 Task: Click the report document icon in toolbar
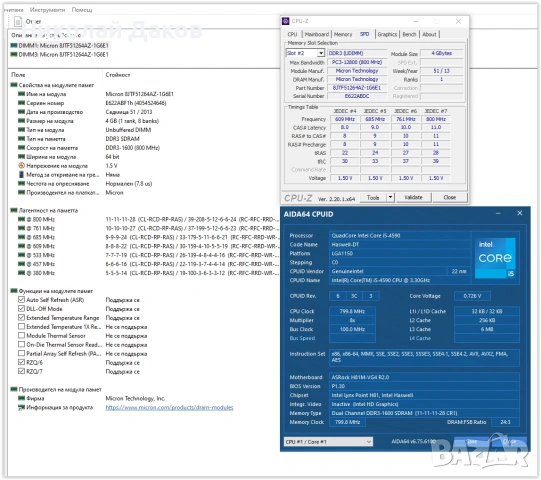tap(18, 22)
